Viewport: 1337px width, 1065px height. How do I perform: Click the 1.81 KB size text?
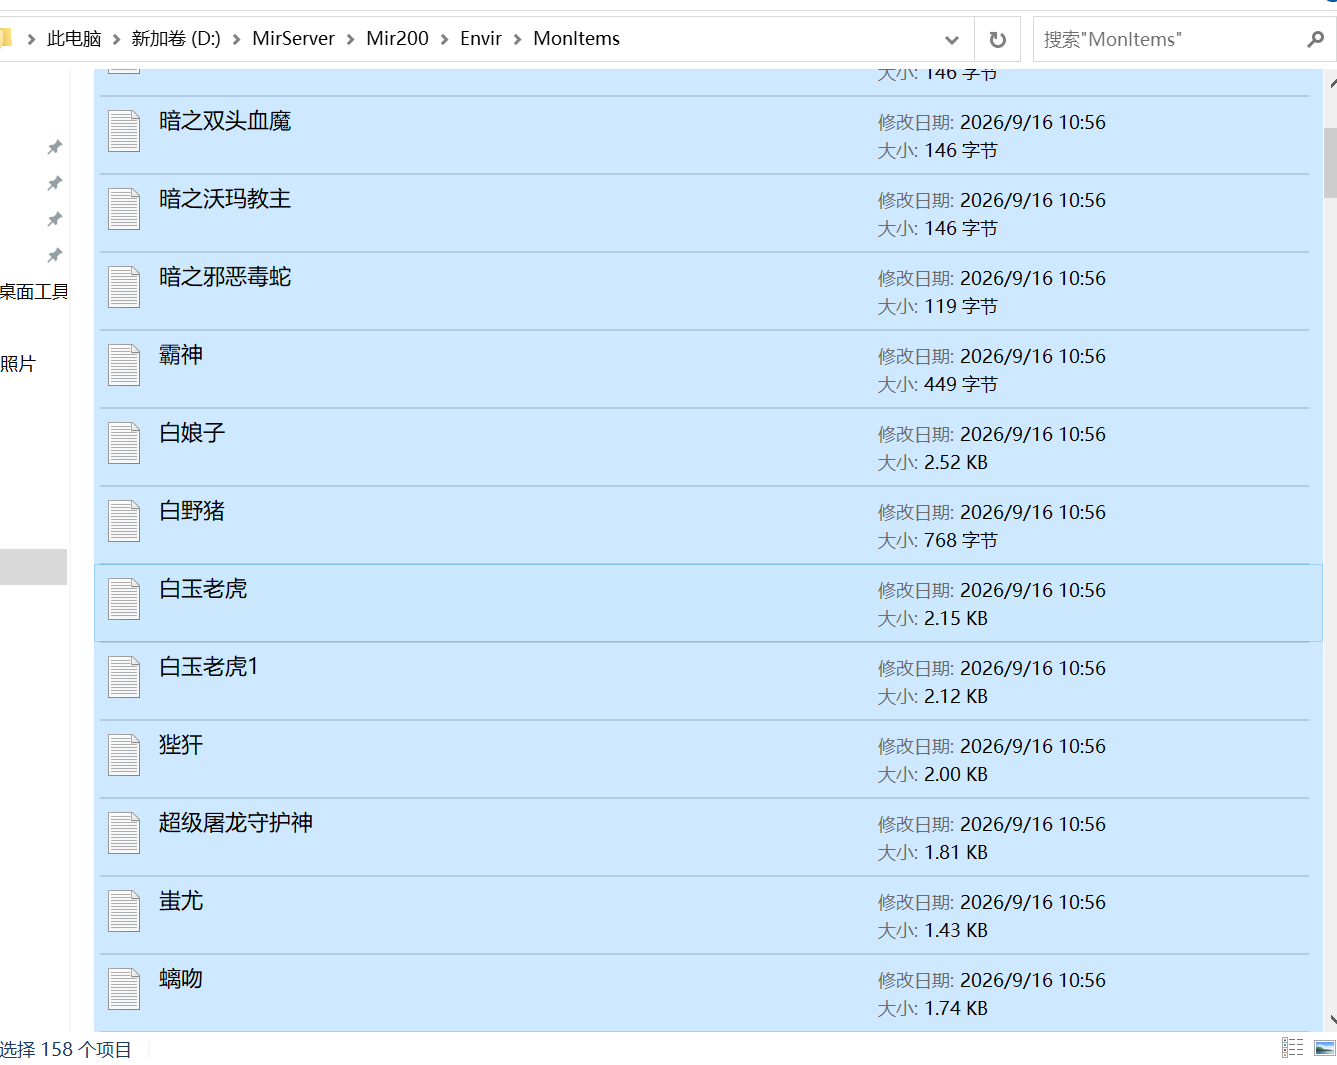tap(956, 853)
